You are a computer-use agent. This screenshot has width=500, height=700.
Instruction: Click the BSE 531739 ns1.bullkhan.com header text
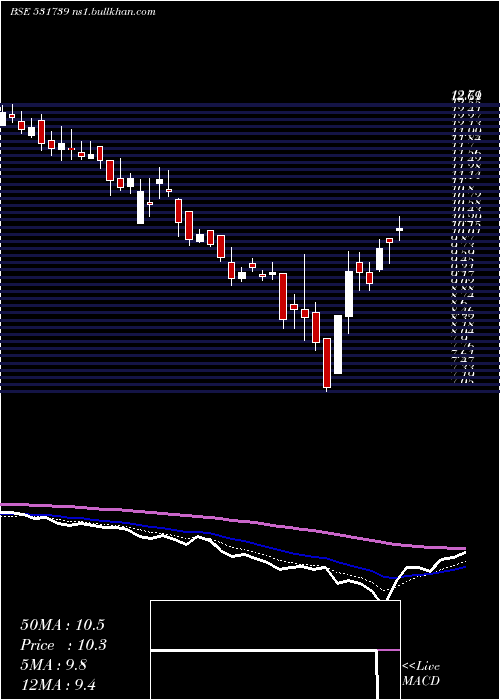click(x=83, y=12)
